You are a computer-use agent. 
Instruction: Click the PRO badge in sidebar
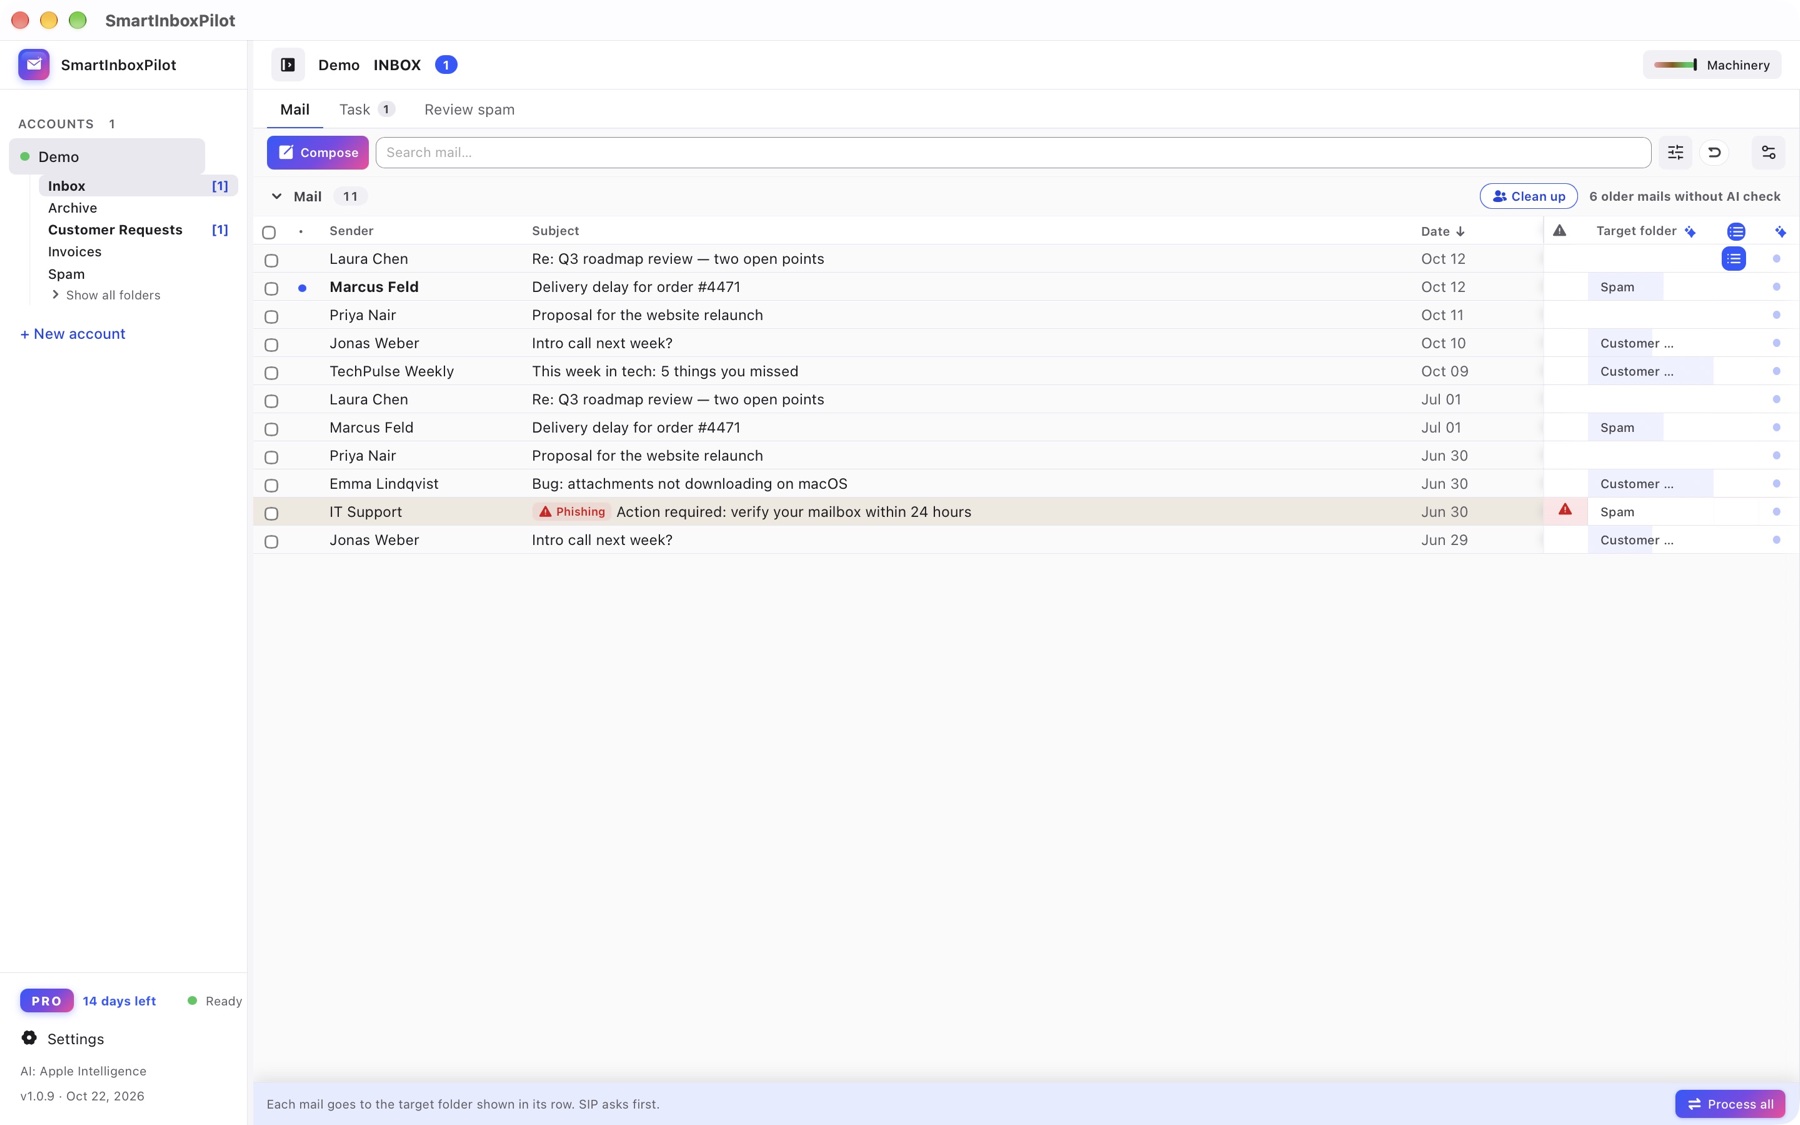click(x=46, y=1000)
